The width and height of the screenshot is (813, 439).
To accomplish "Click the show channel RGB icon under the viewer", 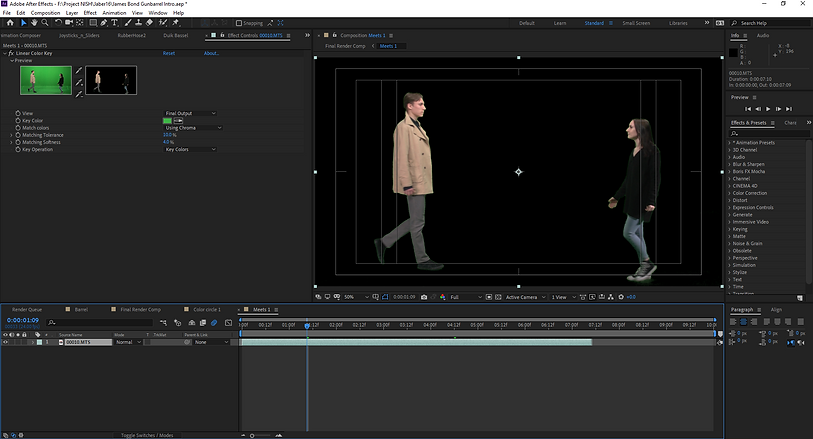I will pyautogui.click(x=442, y=297).
